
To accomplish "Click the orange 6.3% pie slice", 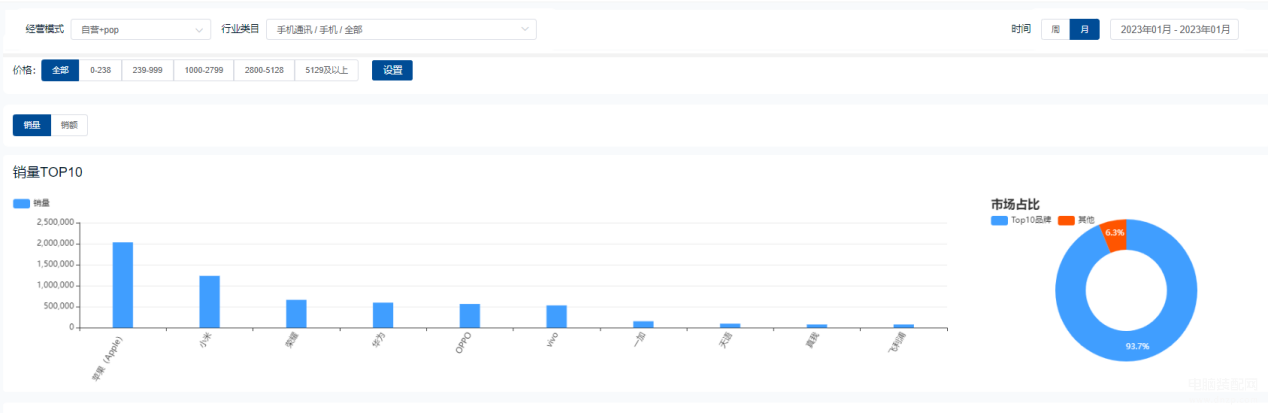I will (x=1114, y=232).
